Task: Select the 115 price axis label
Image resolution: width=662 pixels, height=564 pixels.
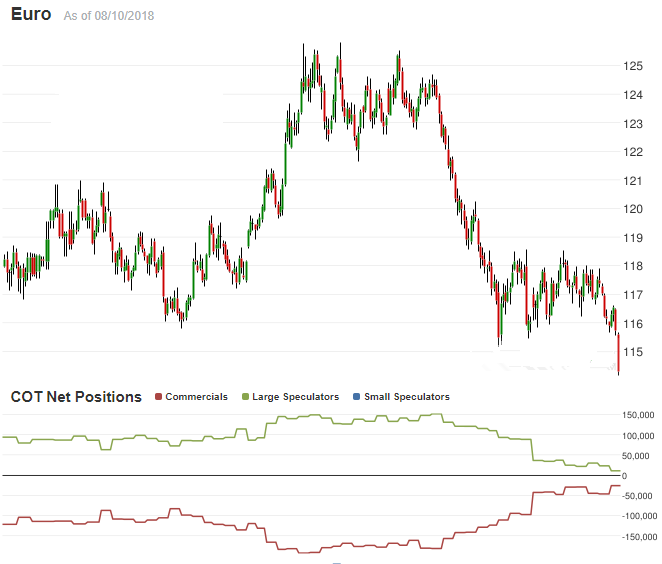Action: (x=632, y=352)
